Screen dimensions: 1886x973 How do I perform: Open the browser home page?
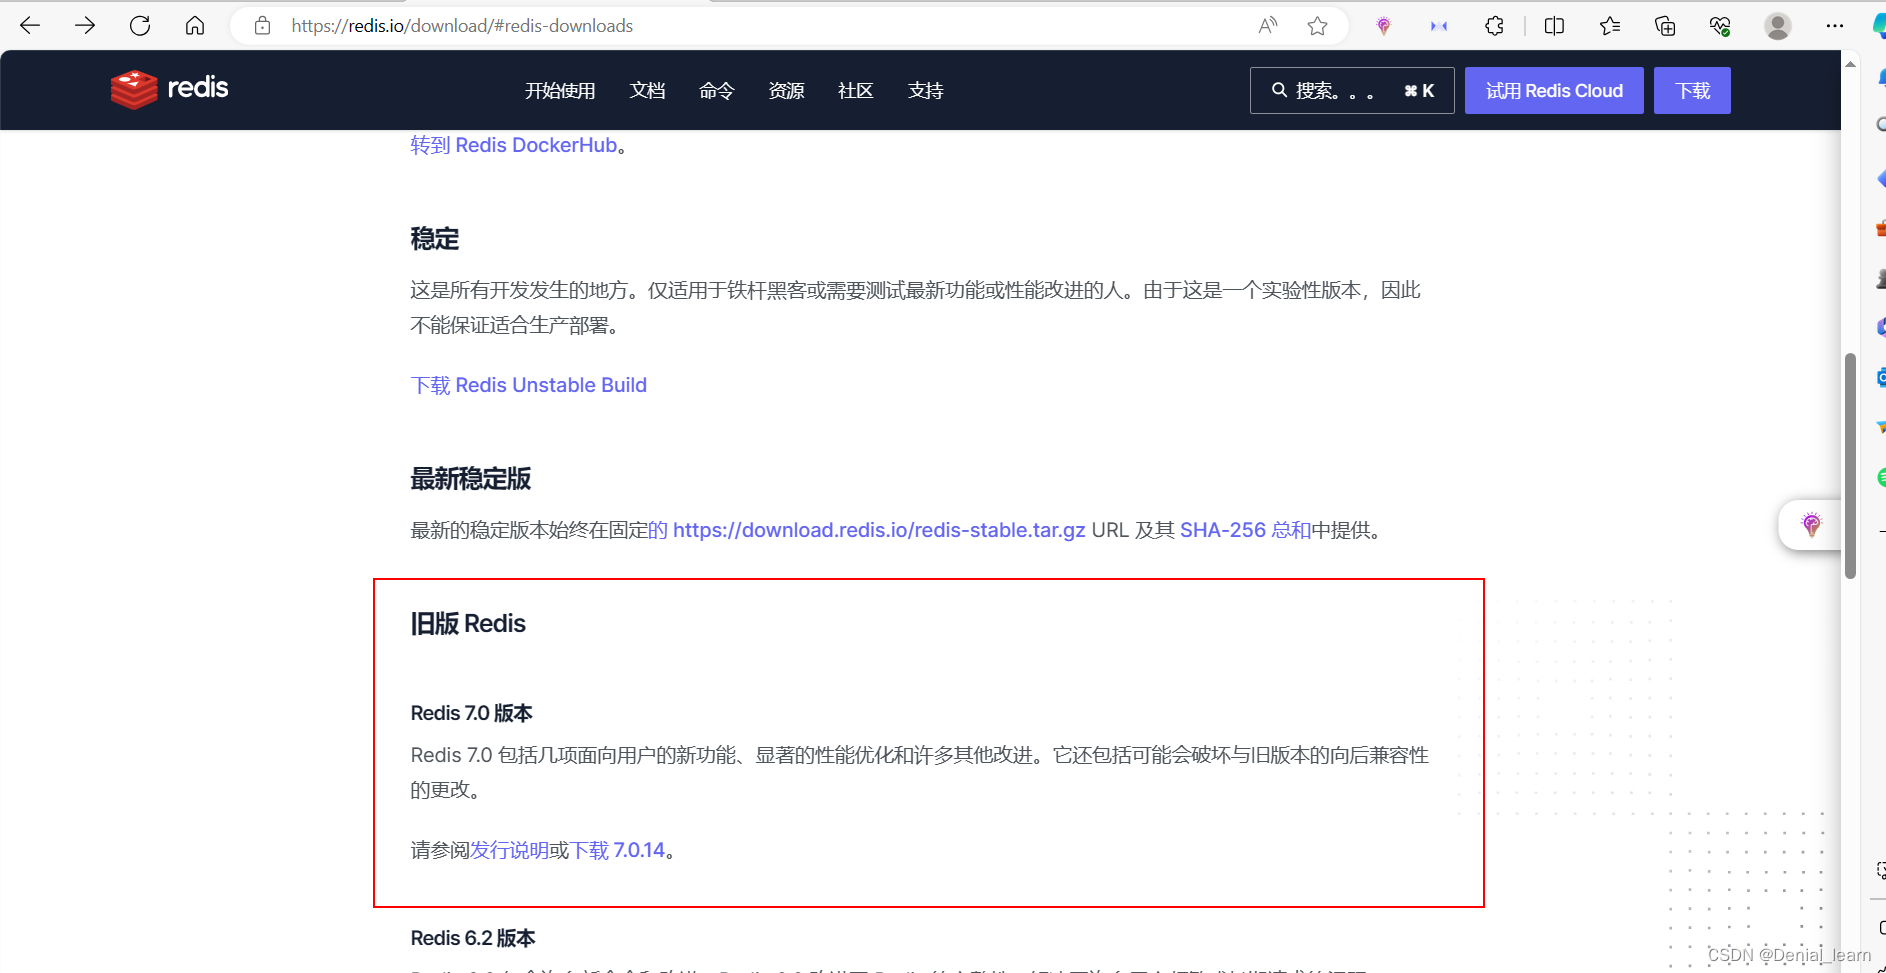coord(195,26)
